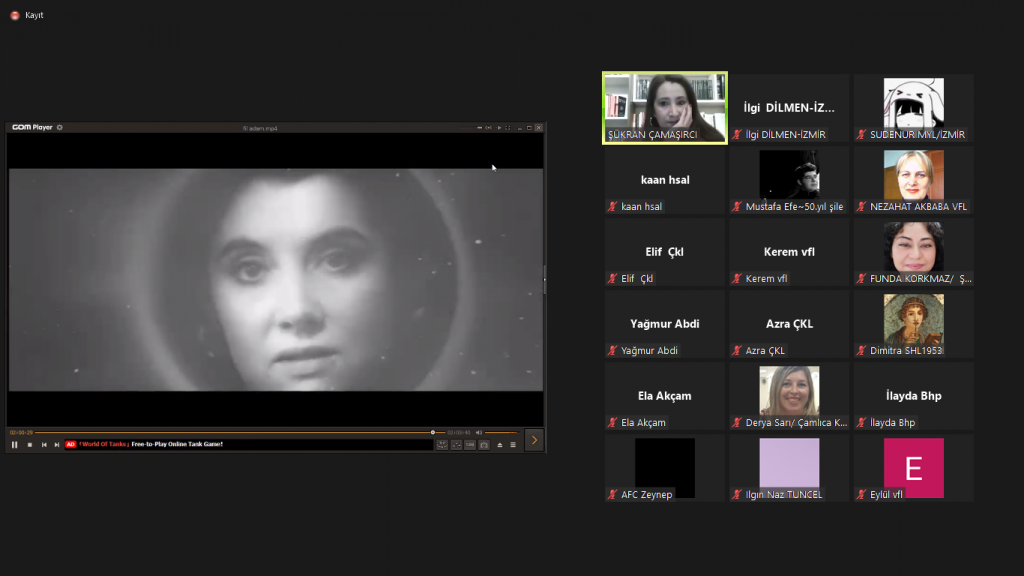
Task: Click the eject/open file icon
Action: pos(500,444)
